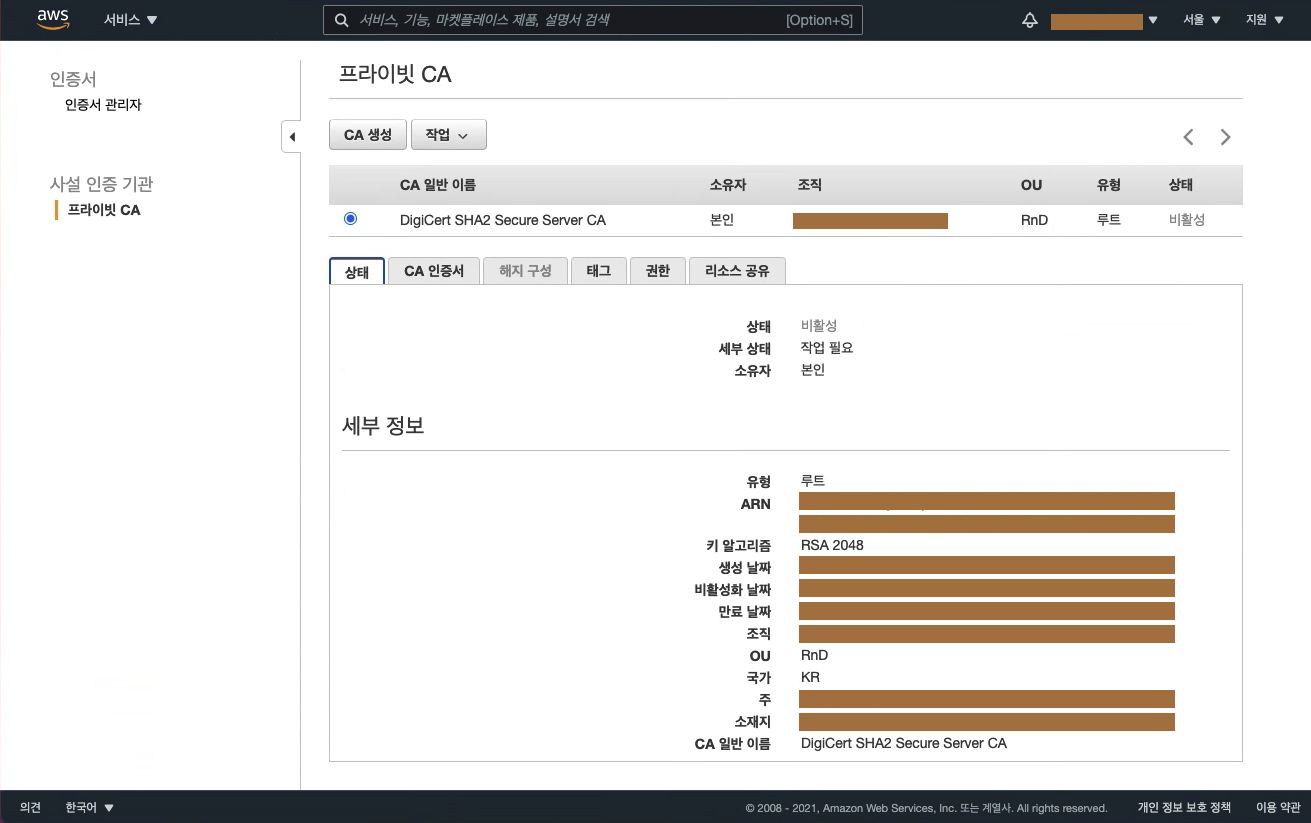Open the 한국어 language selector

90,808
